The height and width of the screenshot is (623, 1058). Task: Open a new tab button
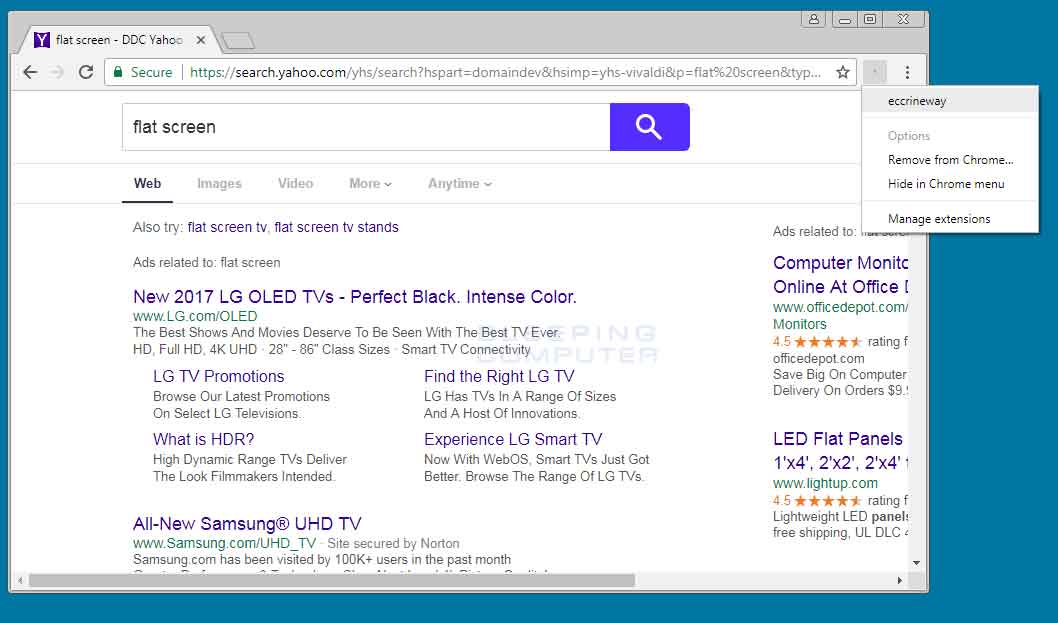238,41
